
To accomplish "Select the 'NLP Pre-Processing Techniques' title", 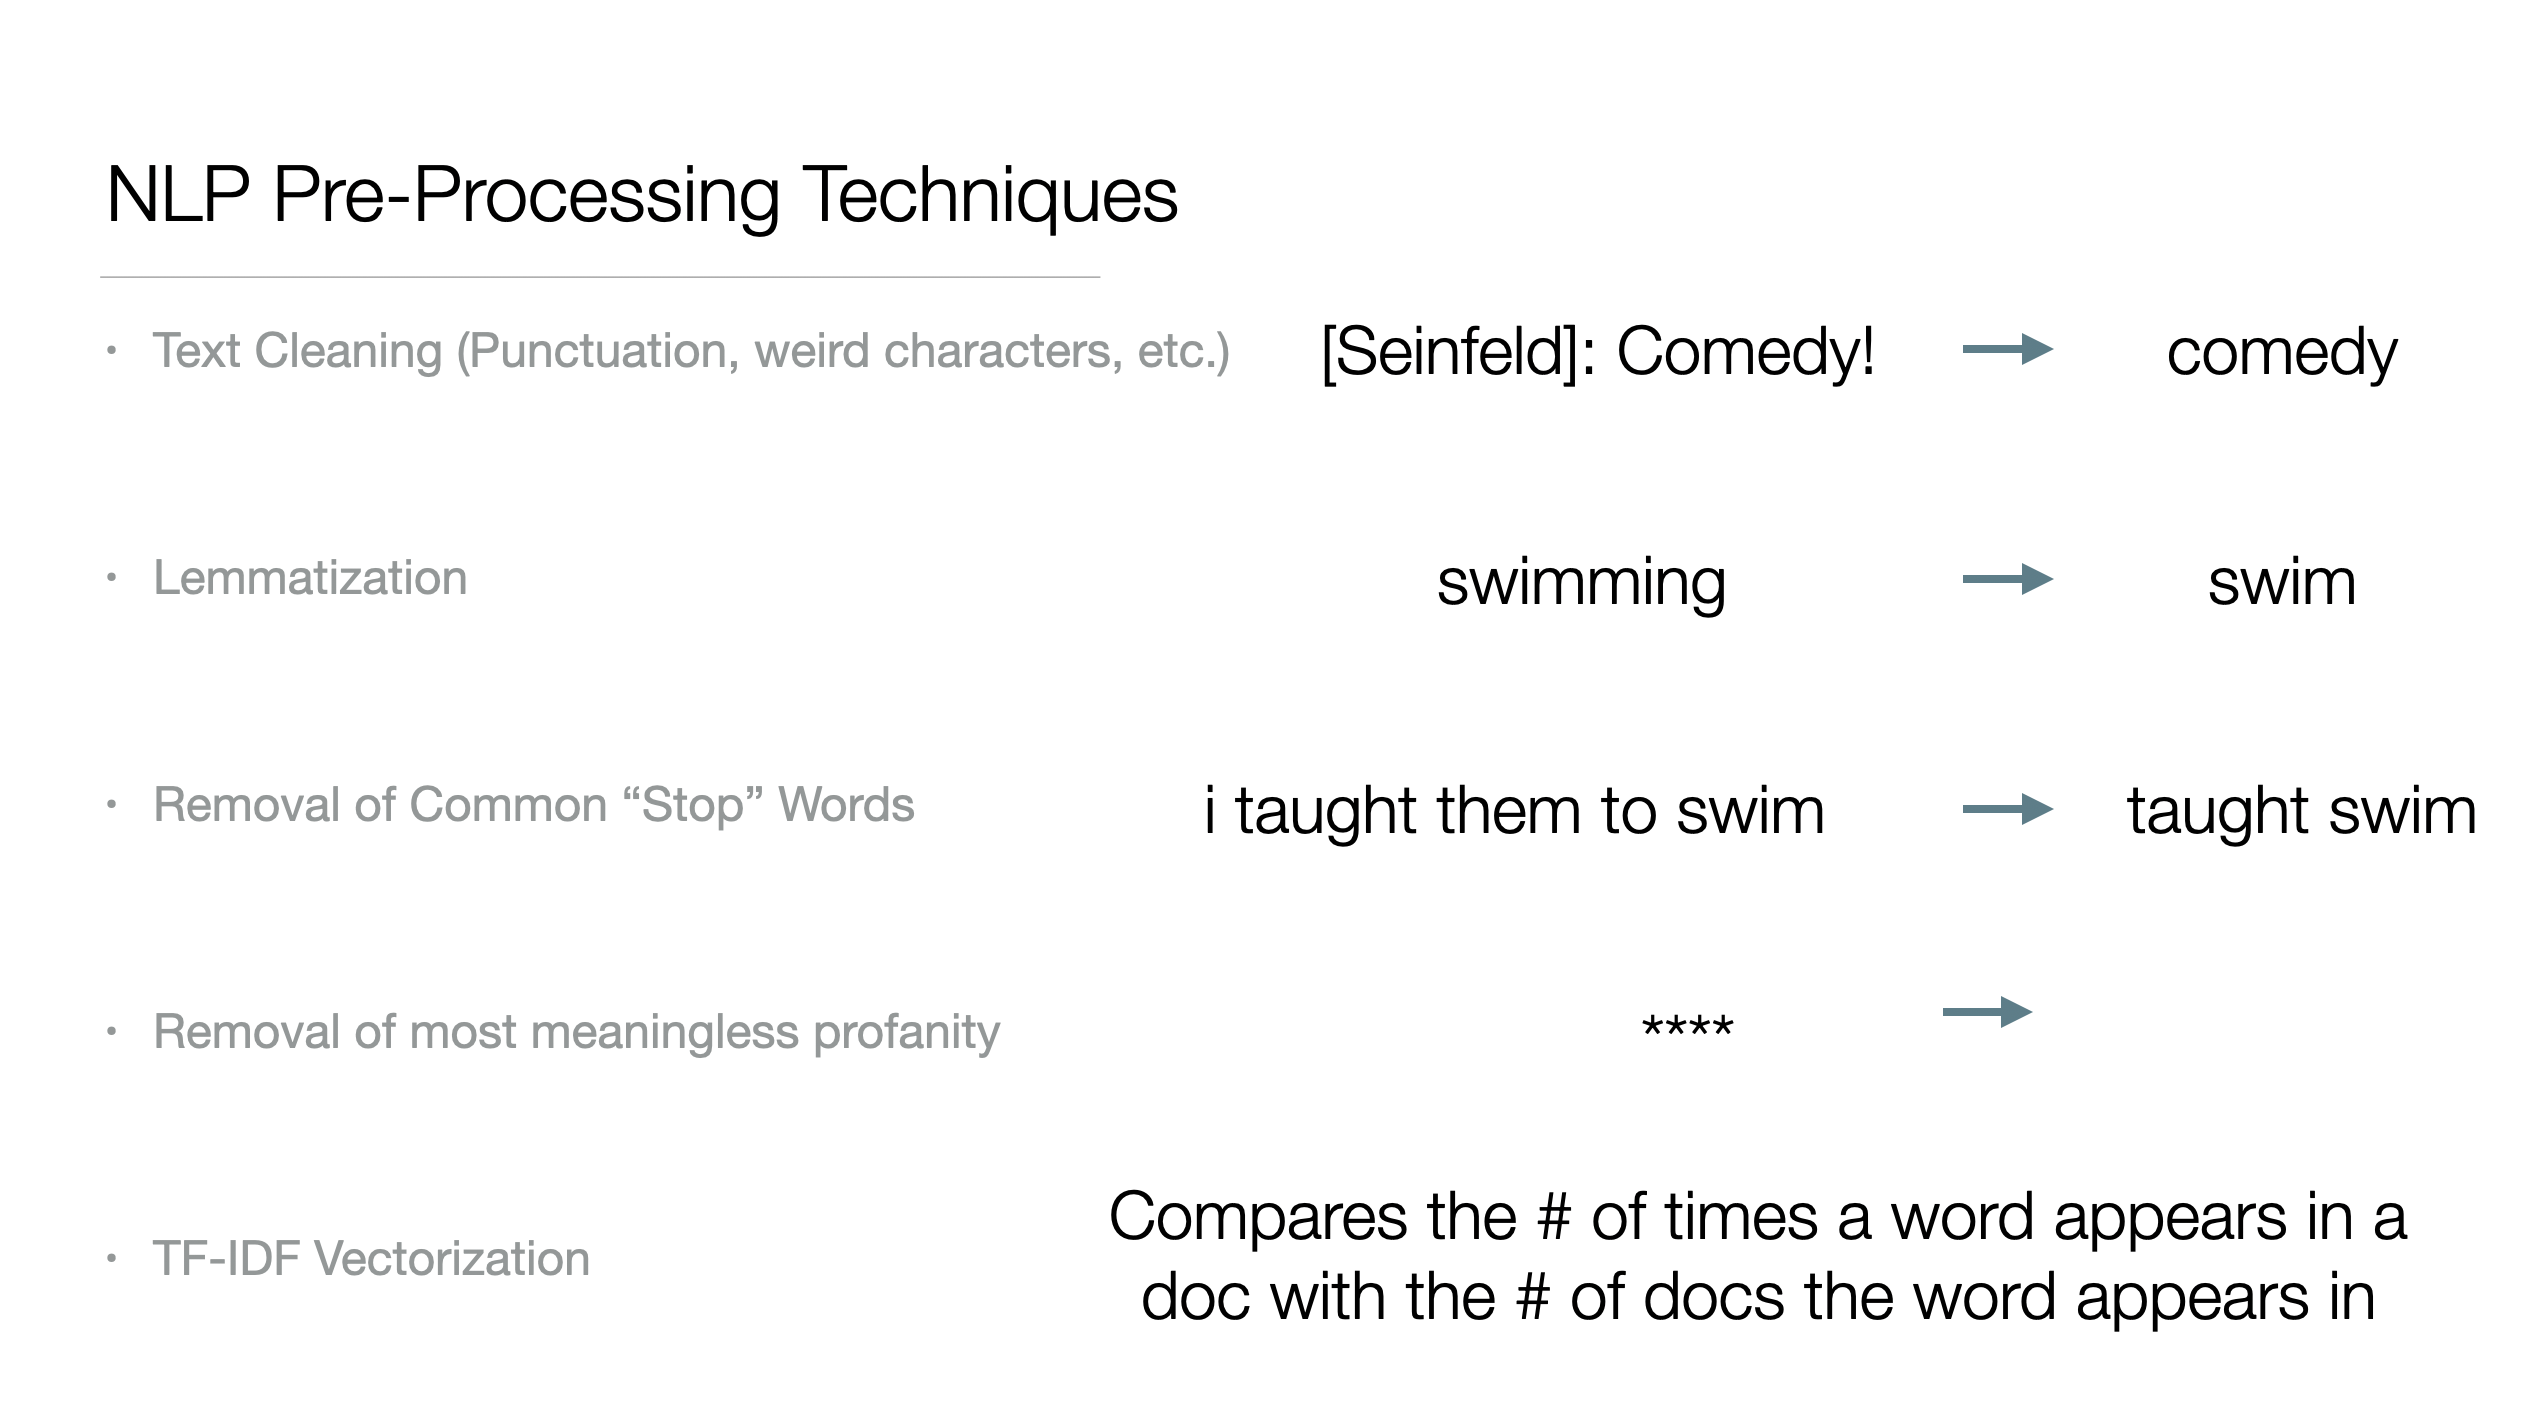I will (x=642, y=195).
